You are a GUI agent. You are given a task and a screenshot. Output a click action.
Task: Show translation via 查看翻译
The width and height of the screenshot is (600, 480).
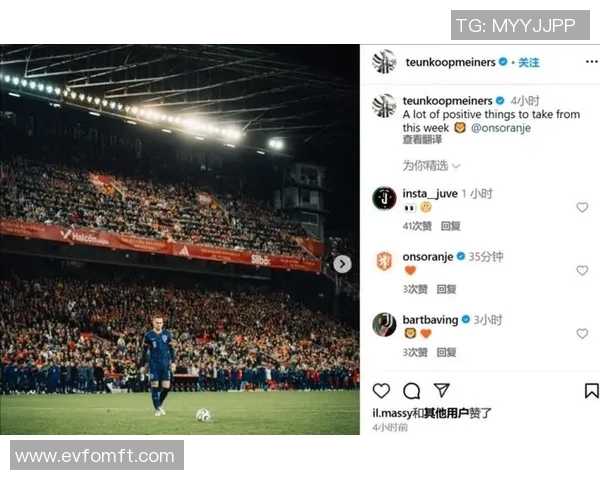pyautogui.click(x=422, y=140)
